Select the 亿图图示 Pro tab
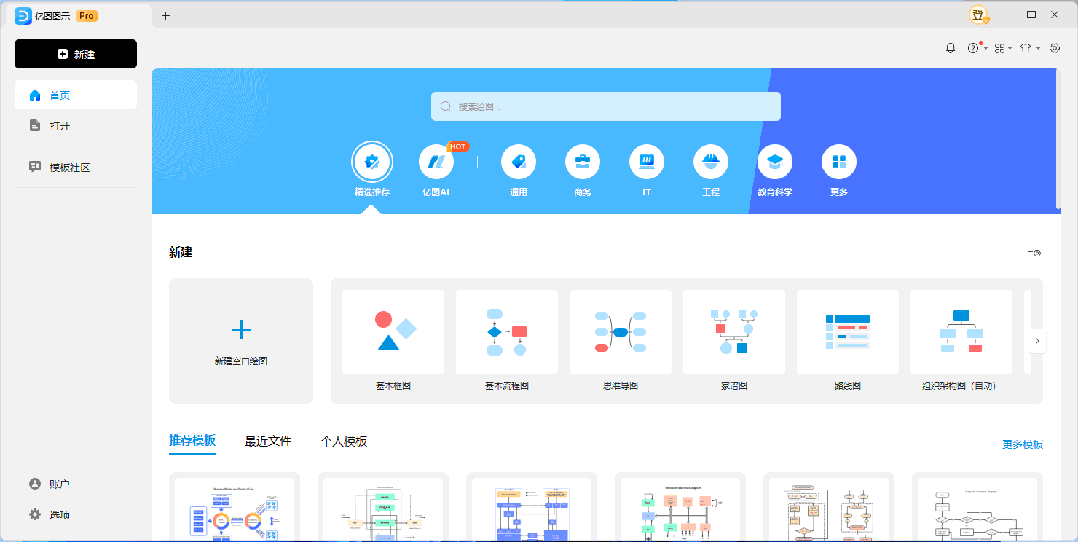The width and height of the screenshot is (1078, 542). (76, 16)
